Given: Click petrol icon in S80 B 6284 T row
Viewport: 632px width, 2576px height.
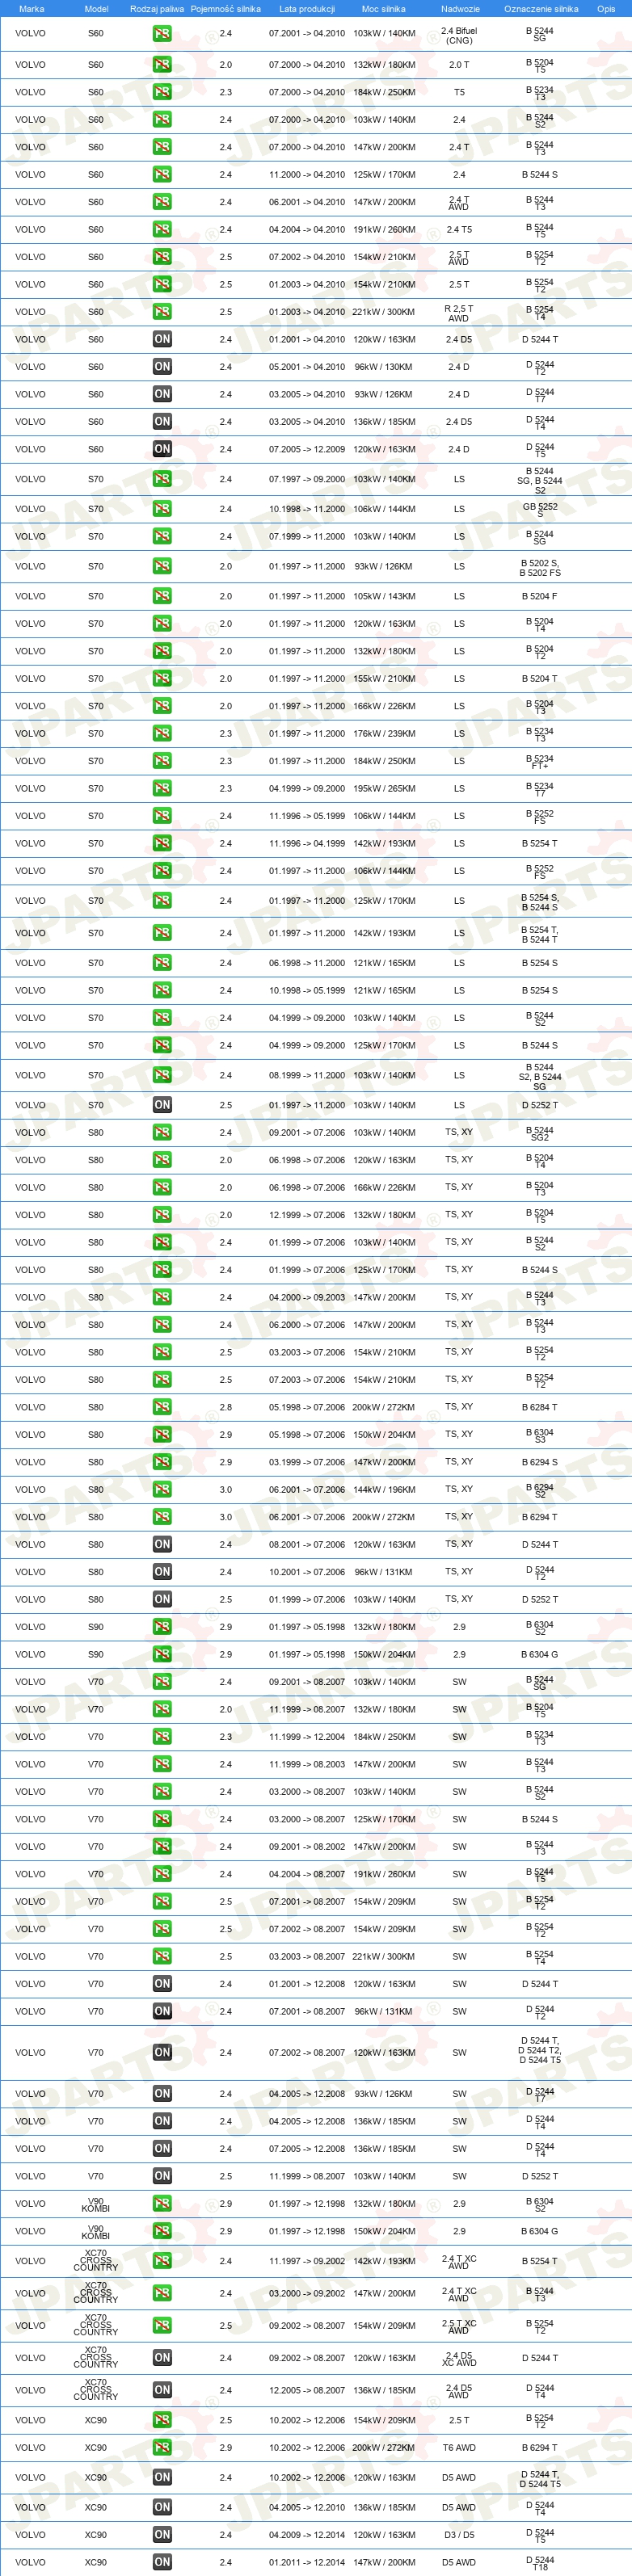Looking at the screenshot, I should tap(162, 1408).
